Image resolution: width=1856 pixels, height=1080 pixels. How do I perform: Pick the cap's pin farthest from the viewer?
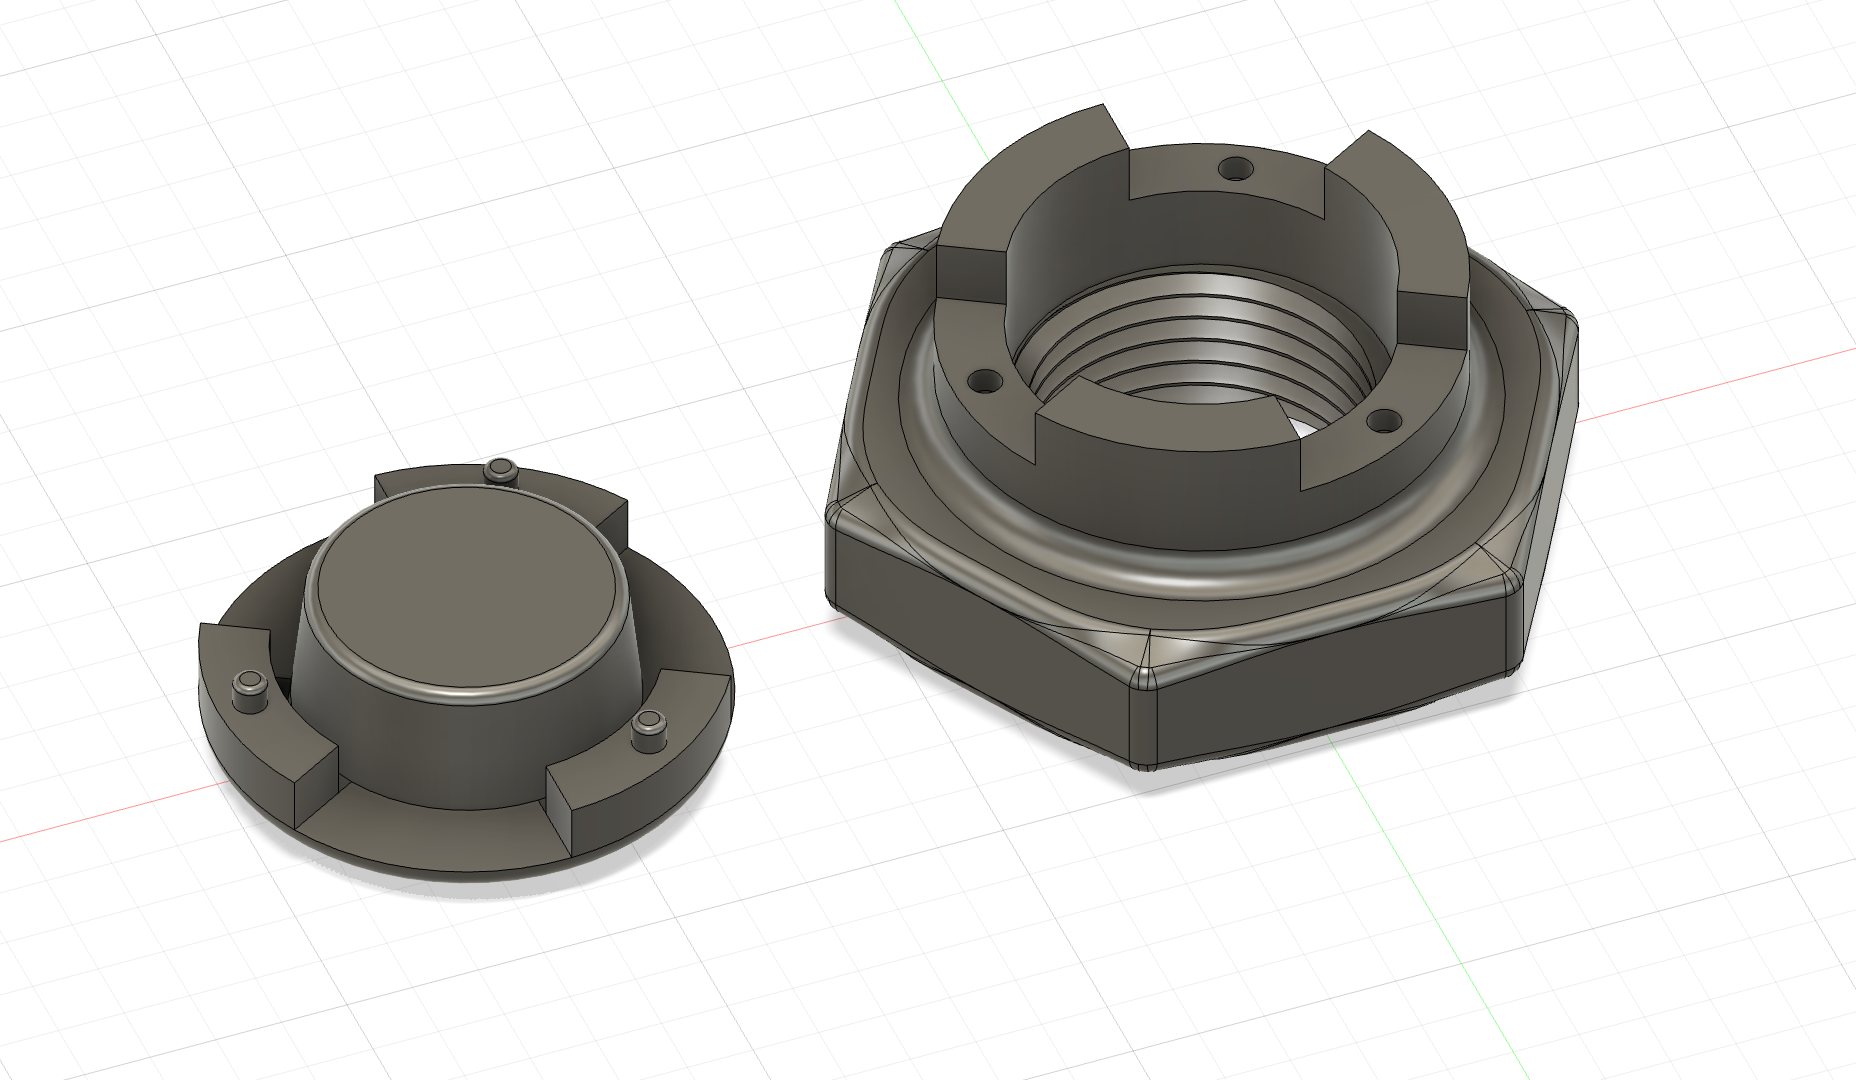click(499, 470)
